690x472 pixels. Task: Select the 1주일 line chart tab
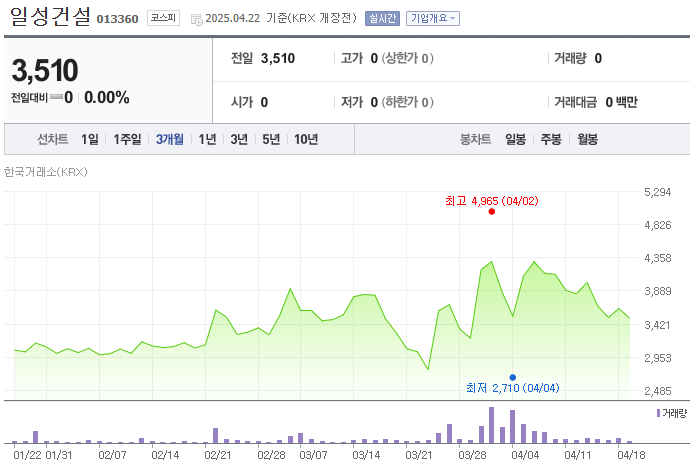click(x=127, y=139)
